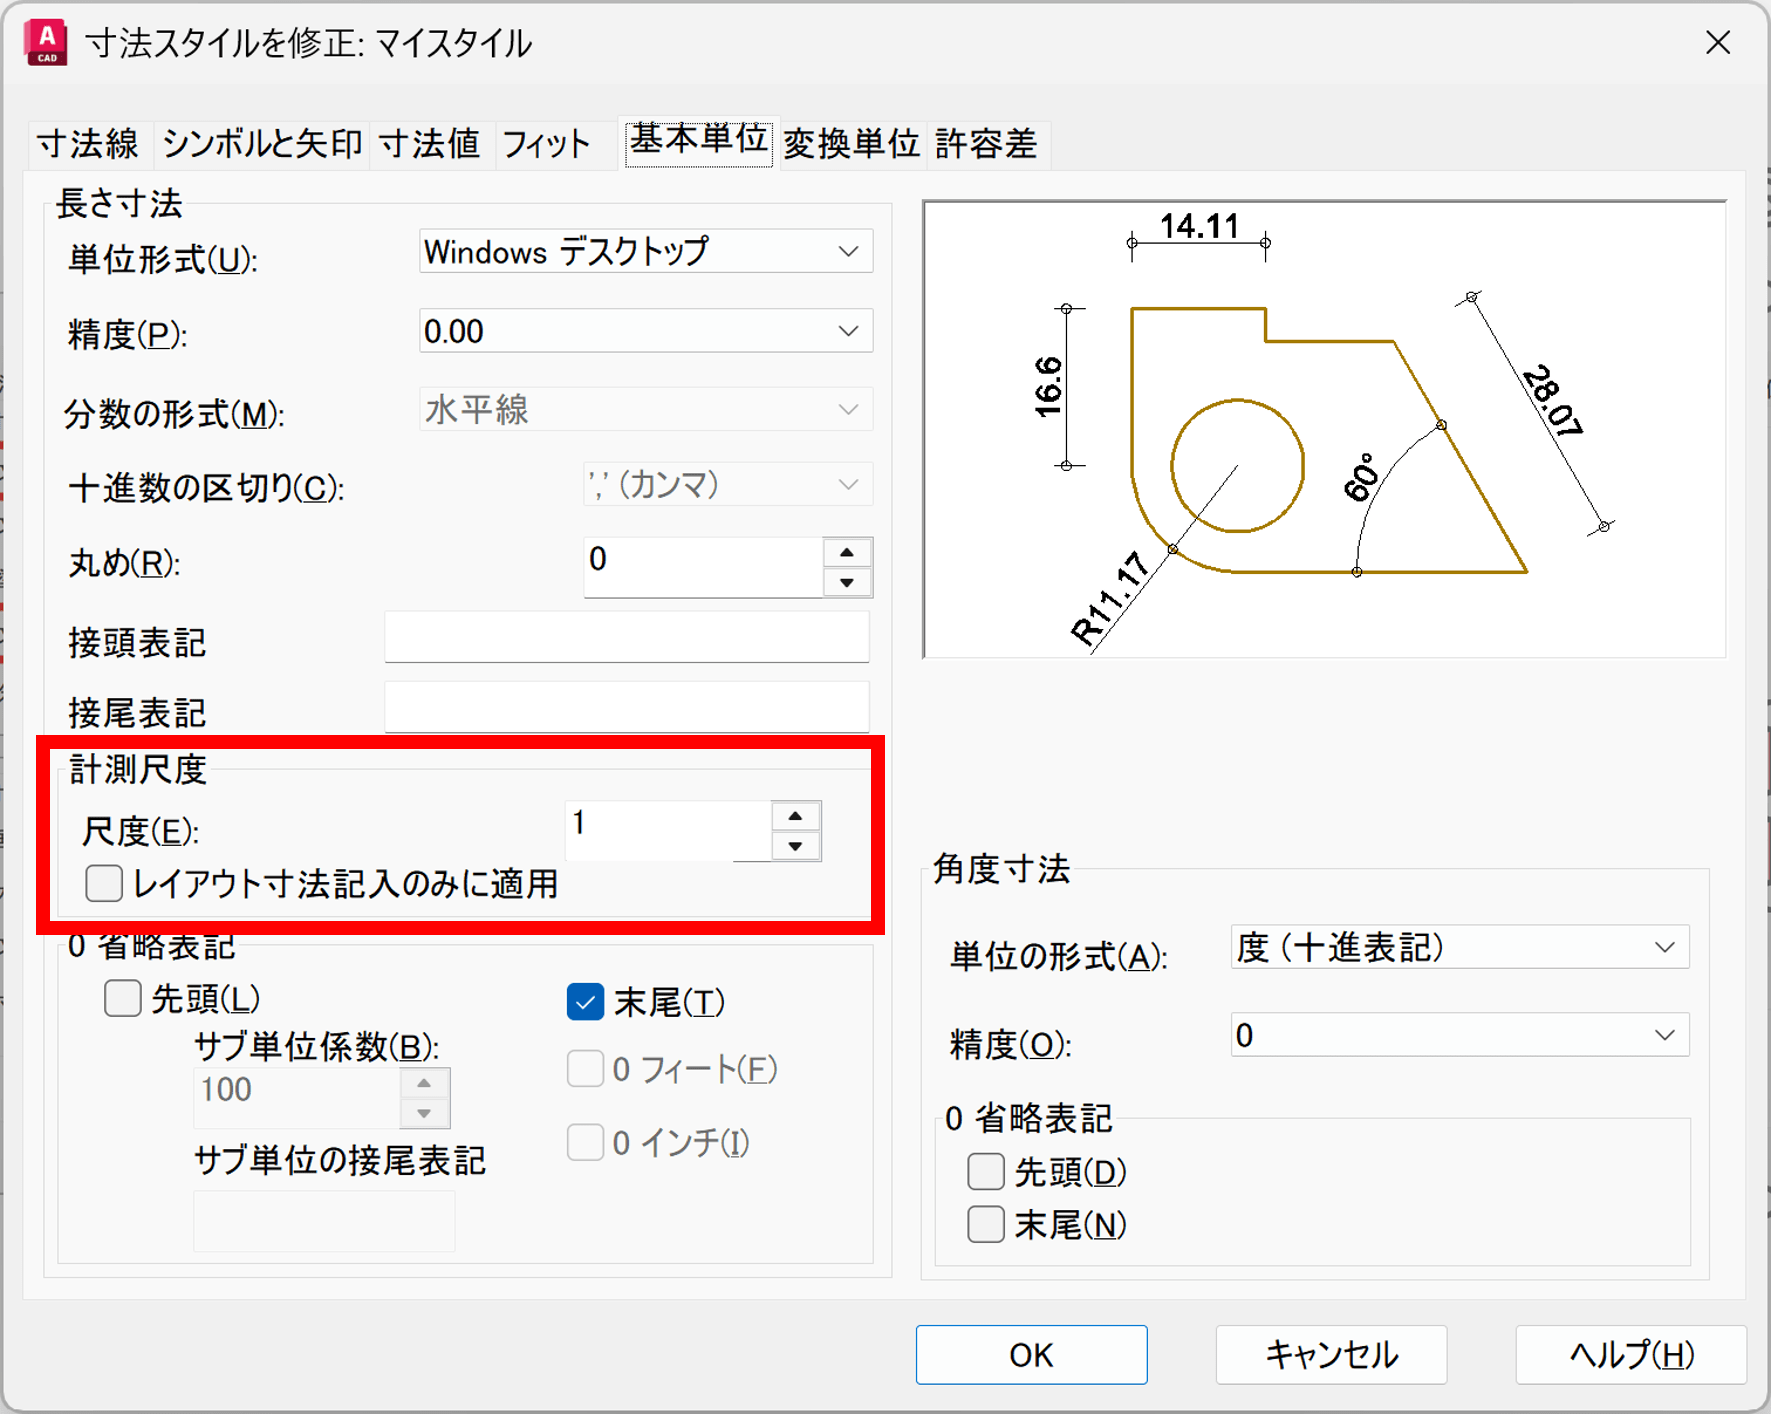Click the 丸め(R) up spinner arrow

(847, 553)
